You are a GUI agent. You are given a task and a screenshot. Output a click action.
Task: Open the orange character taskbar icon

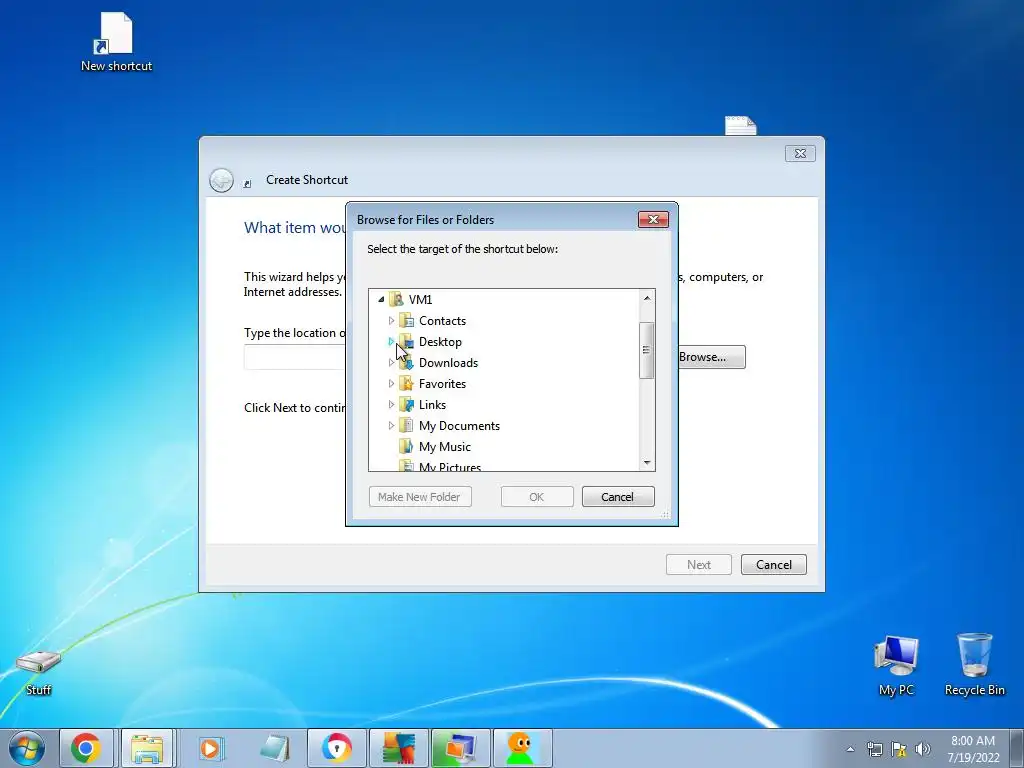click(x=521, y=748)
